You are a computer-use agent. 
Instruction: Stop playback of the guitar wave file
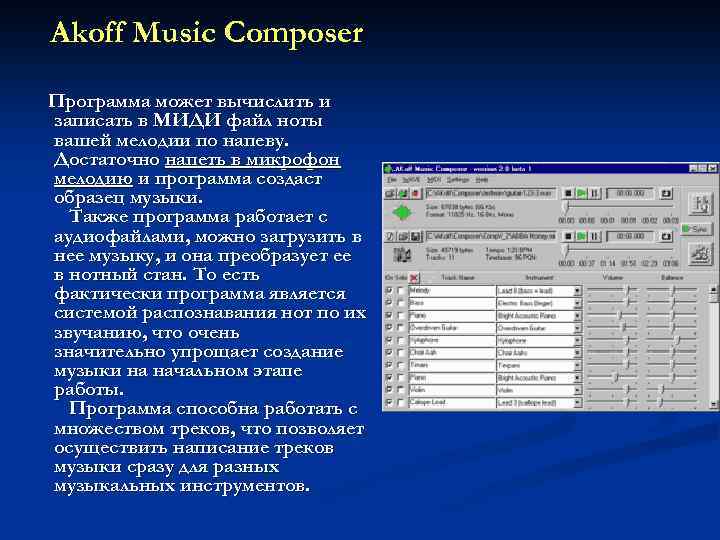[x=568, y=193]
